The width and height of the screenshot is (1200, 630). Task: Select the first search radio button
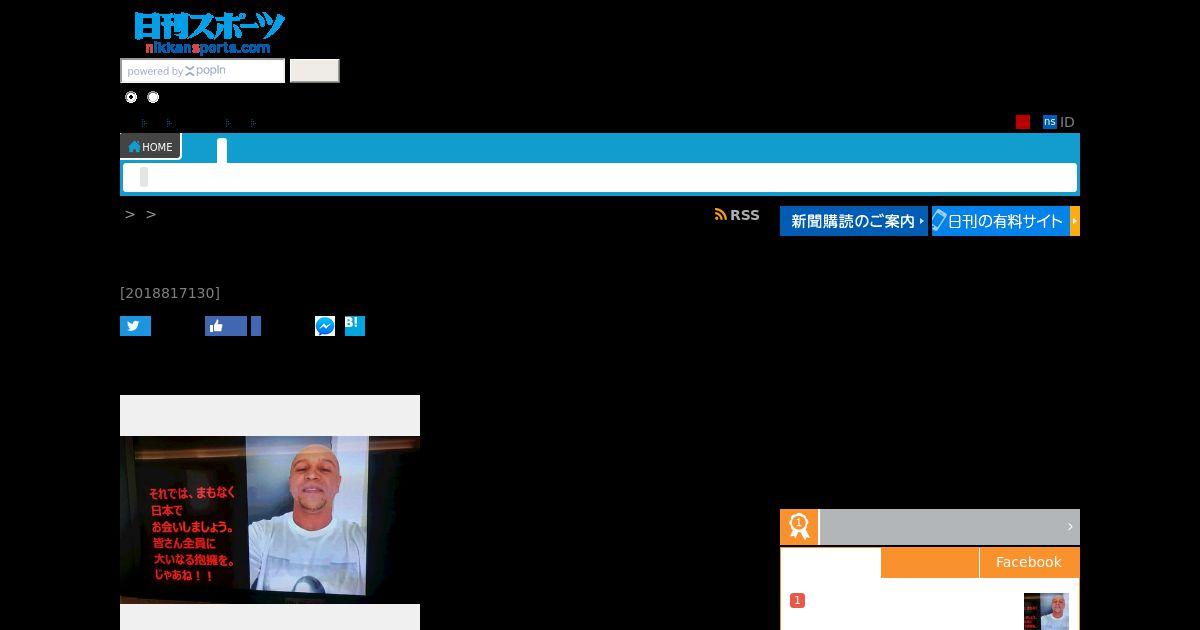pyautogui.click(x=131, y=97)
